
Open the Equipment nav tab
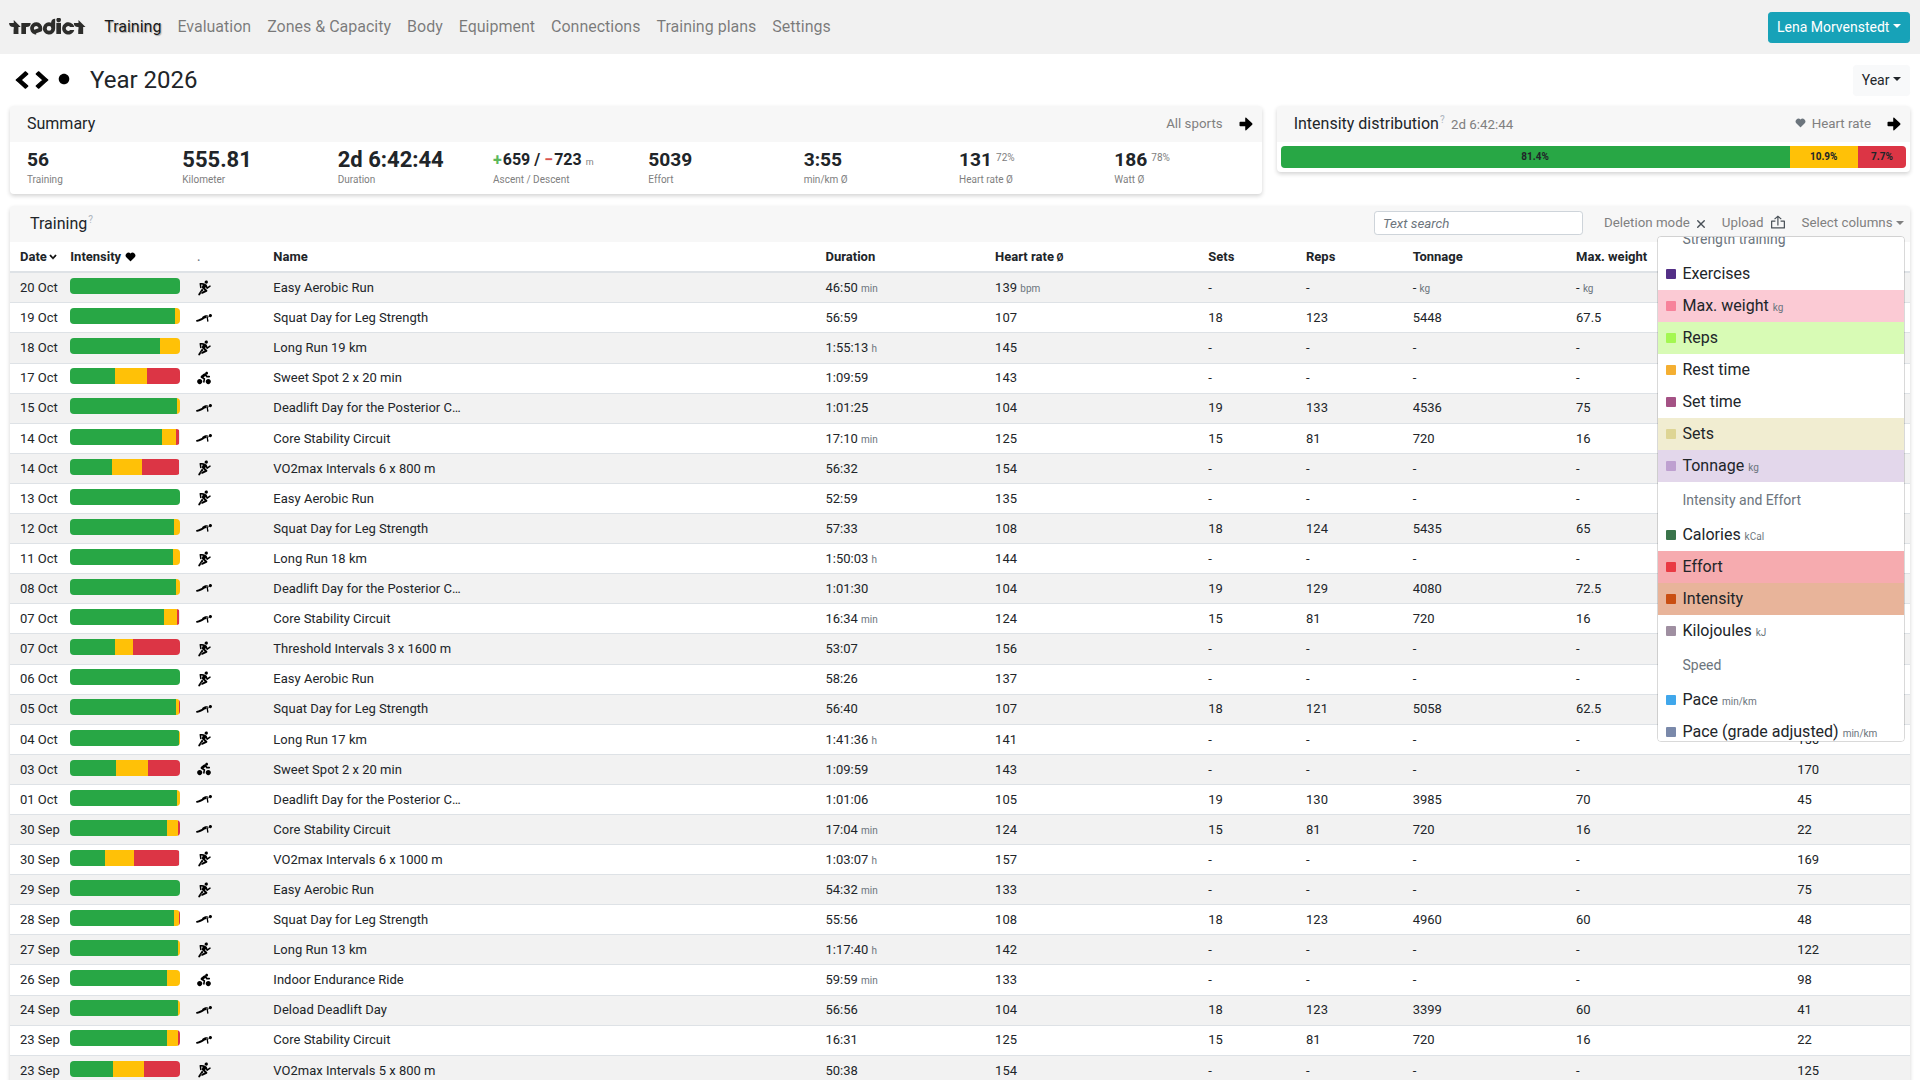click(x=497, y=27)
